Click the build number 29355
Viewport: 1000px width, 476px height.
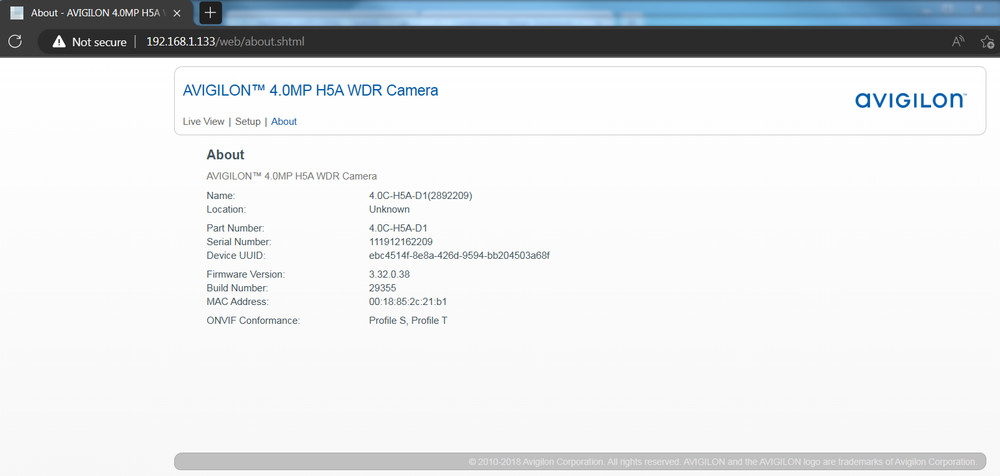[382, 288]
